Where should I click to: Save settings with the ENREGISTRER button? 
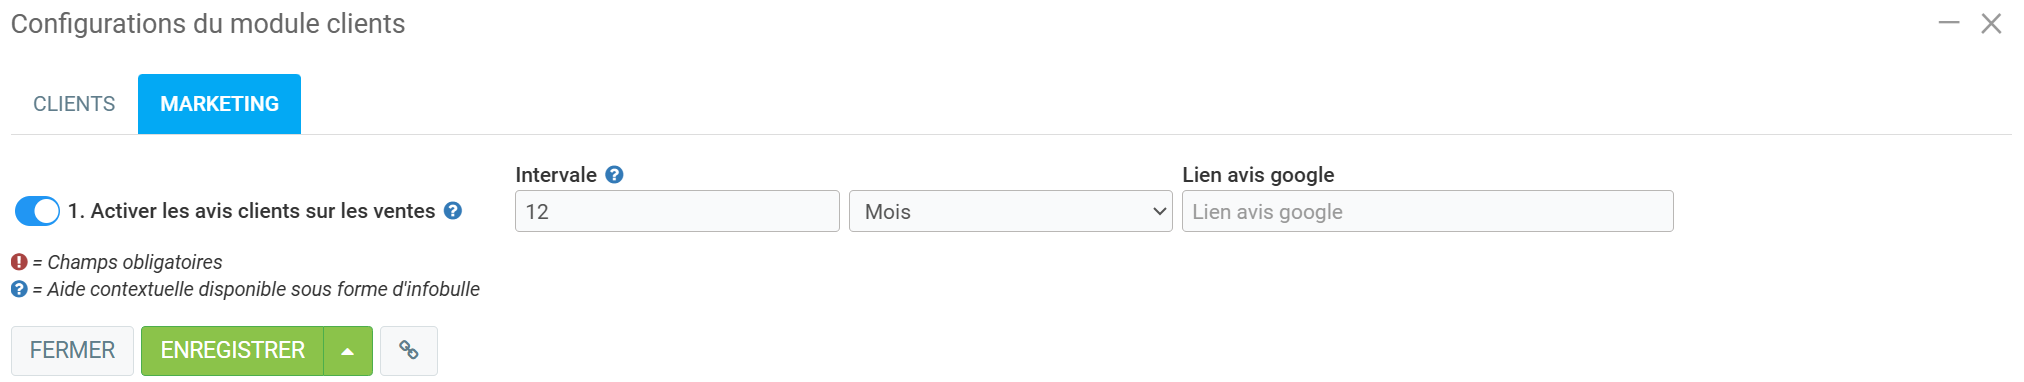click(x=232, y=351)
